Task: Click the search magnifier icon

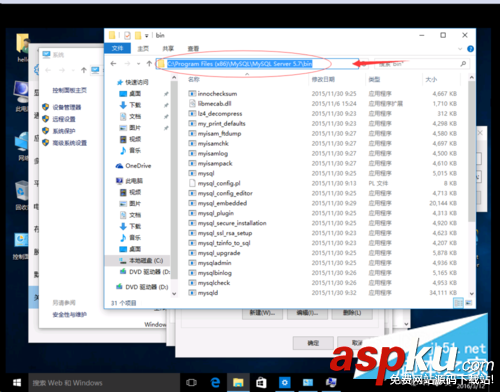Action: click(x=463, y=64)
